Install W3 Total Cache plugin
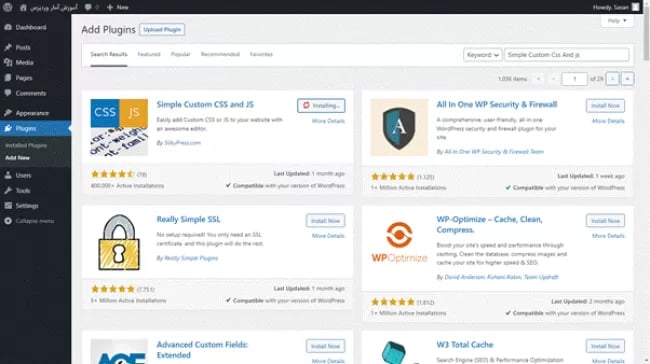650x364 pixels. point(605,346)
